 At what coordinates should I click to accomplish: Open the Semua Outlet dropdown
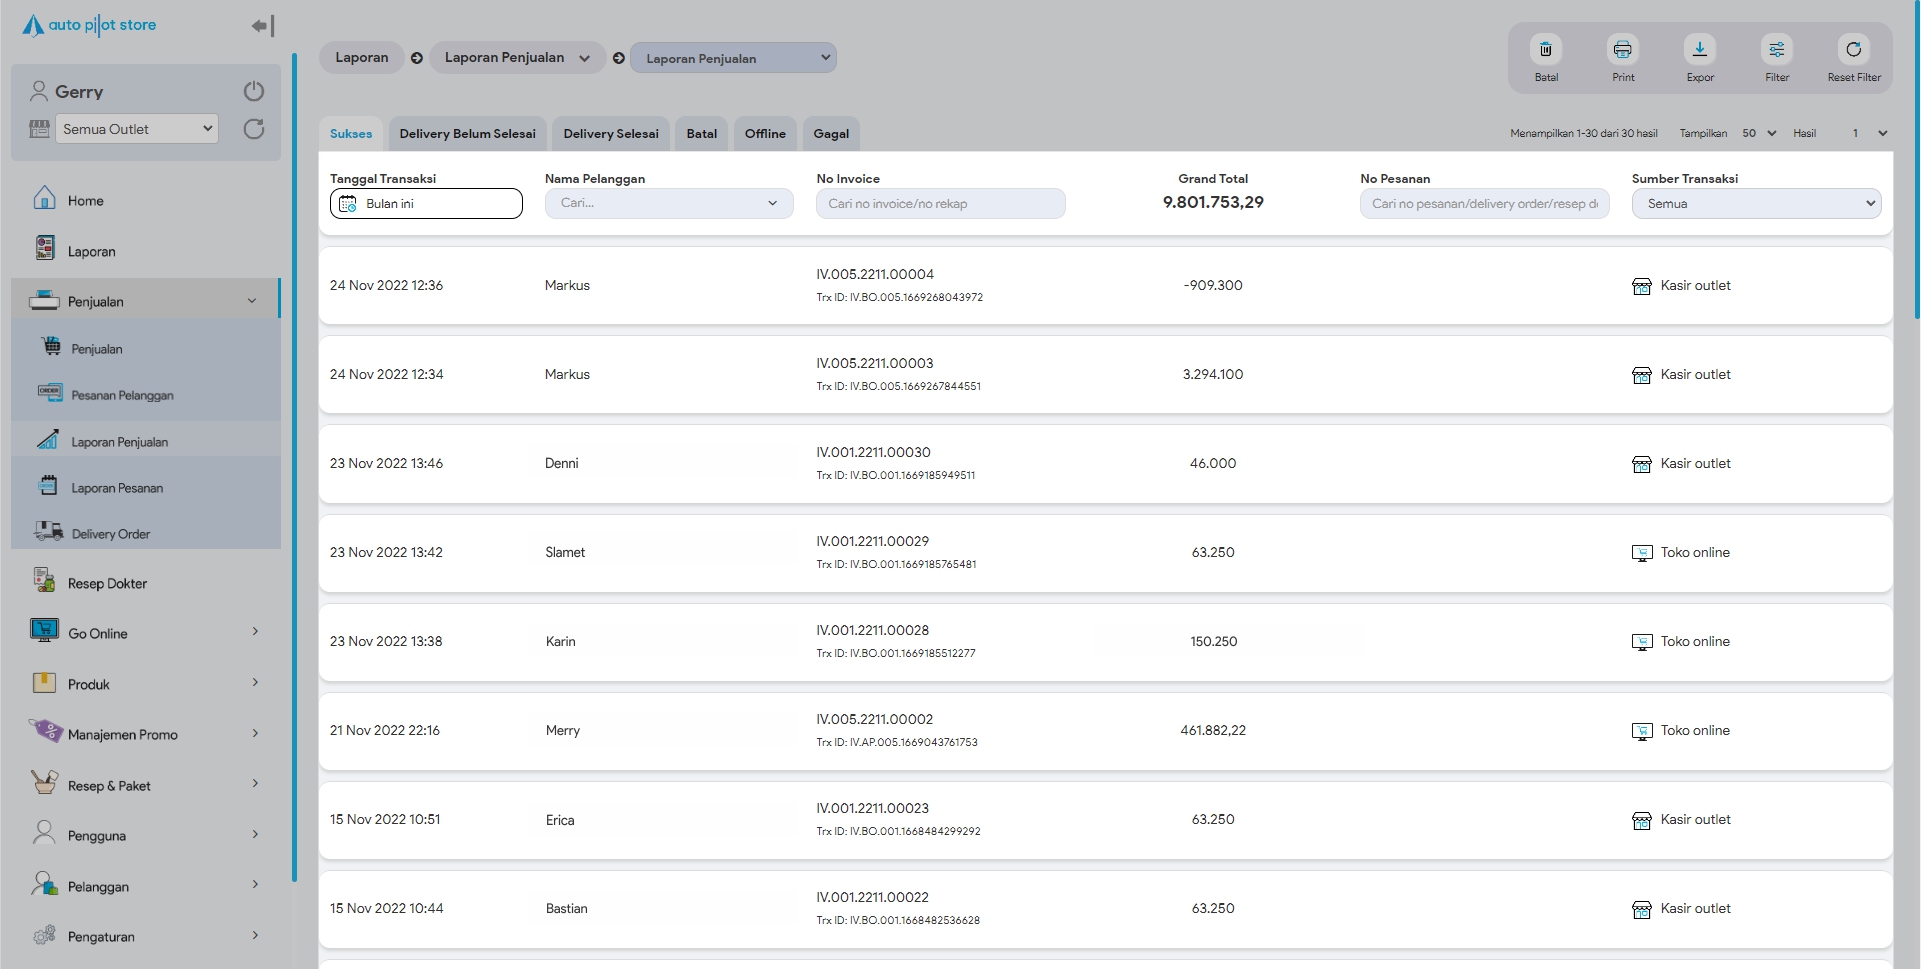click(137, 129)
